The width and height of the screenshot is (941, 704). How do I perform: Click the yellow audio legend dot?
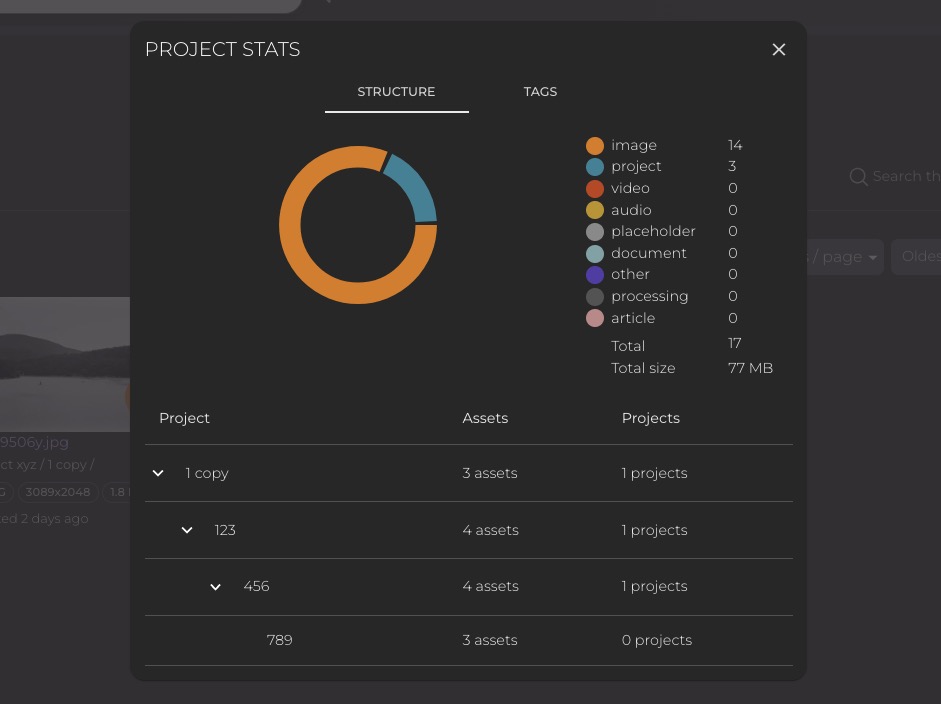[x=595, y=210]
